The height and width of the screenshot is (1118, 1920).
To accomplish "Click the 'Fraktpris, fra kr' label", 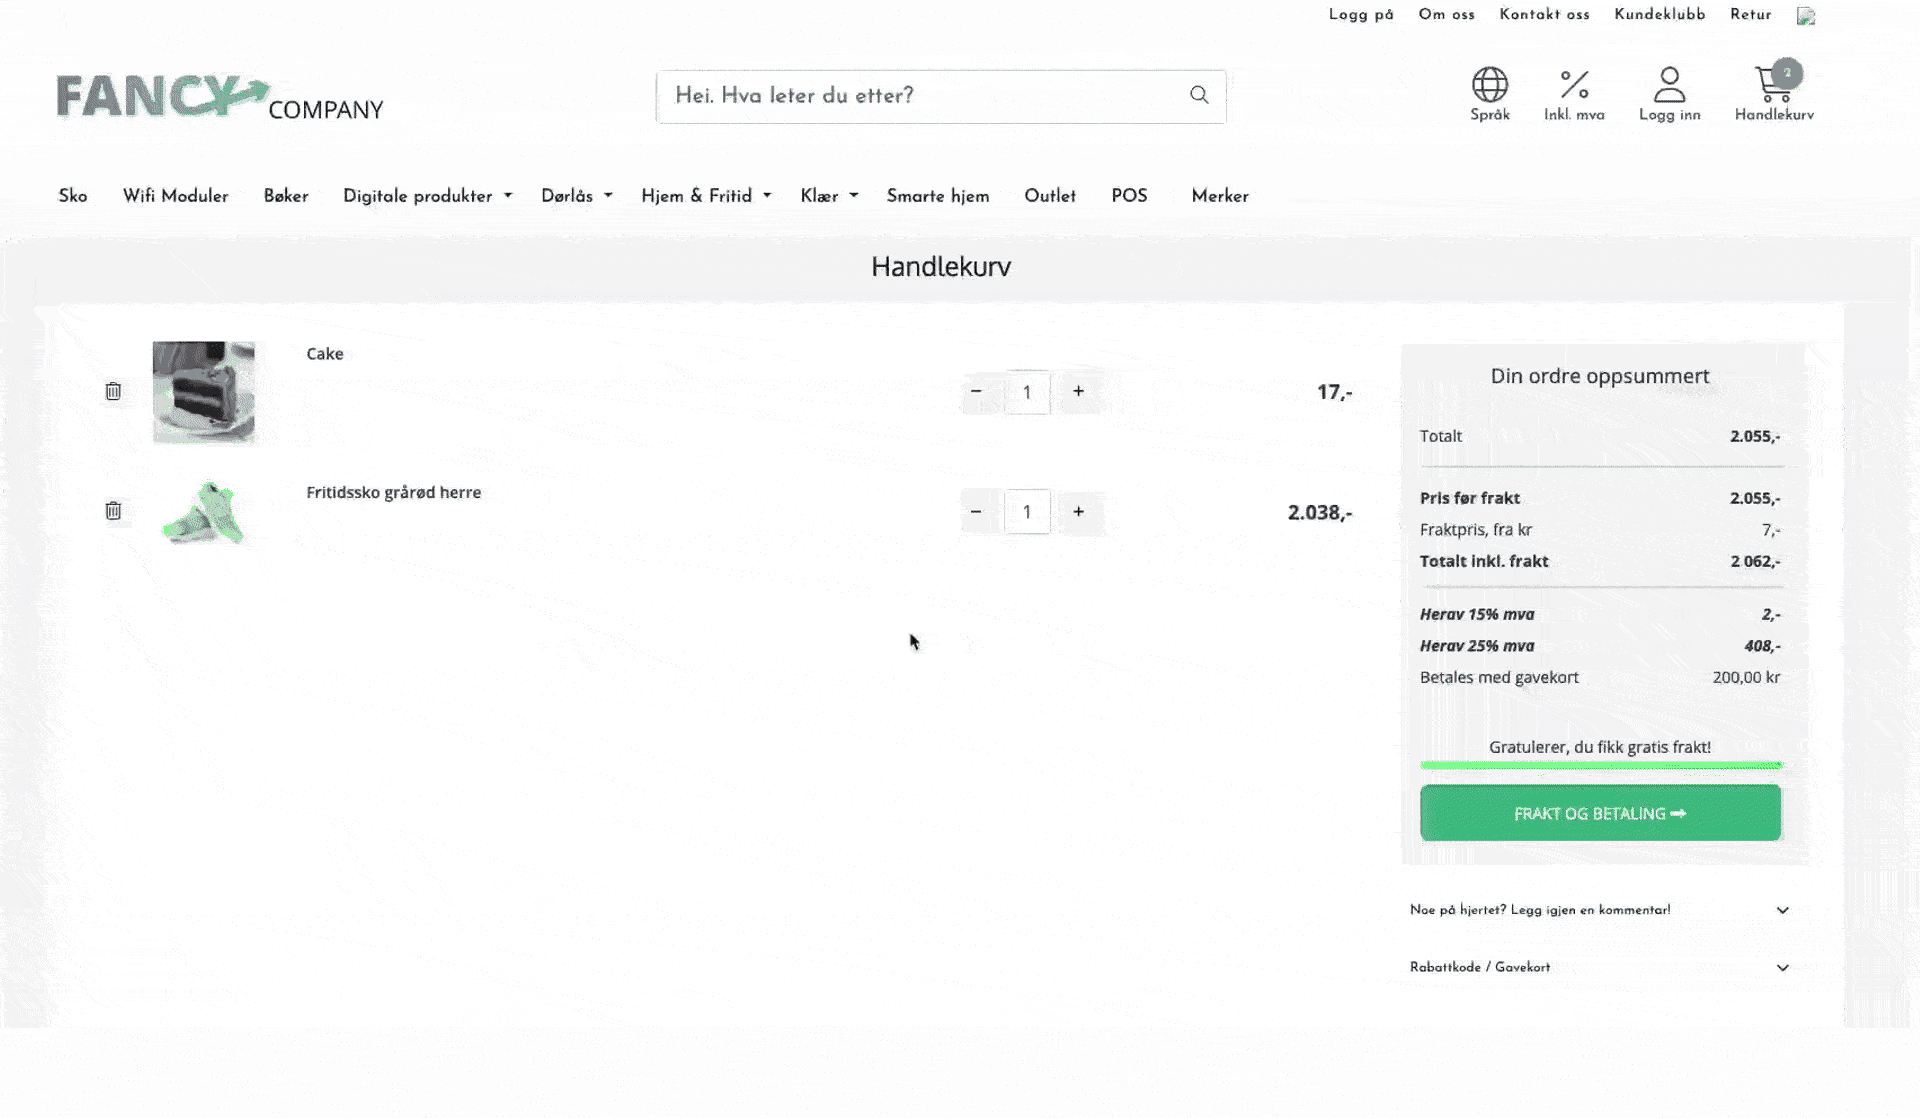I will click(1476, 530).
